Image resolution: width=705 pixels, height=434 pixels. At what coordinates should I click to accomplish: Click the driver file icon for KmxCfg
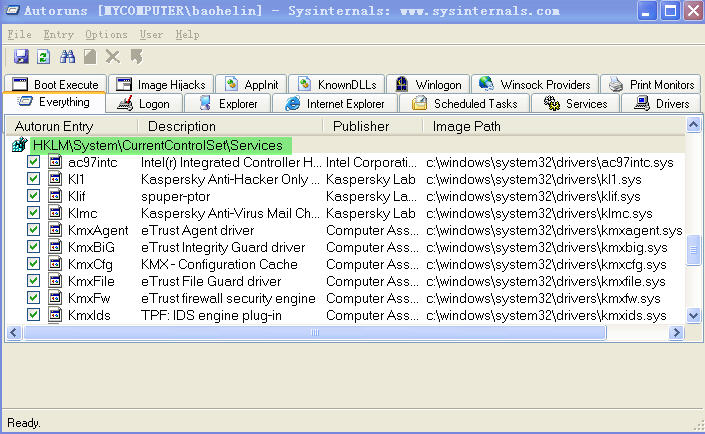click(x=55, y=264)
